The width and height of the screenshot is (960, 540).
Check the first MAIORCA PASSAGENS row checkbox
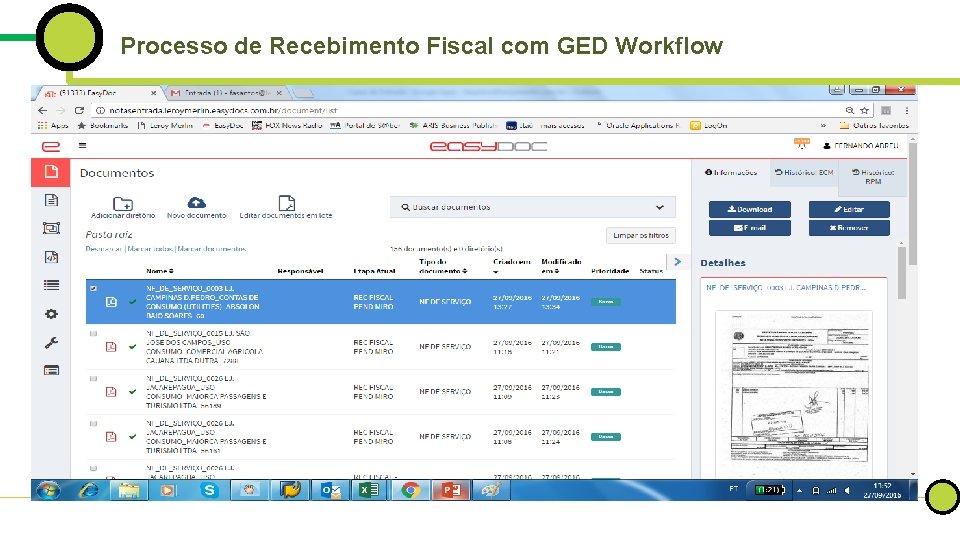coord(93,378)
